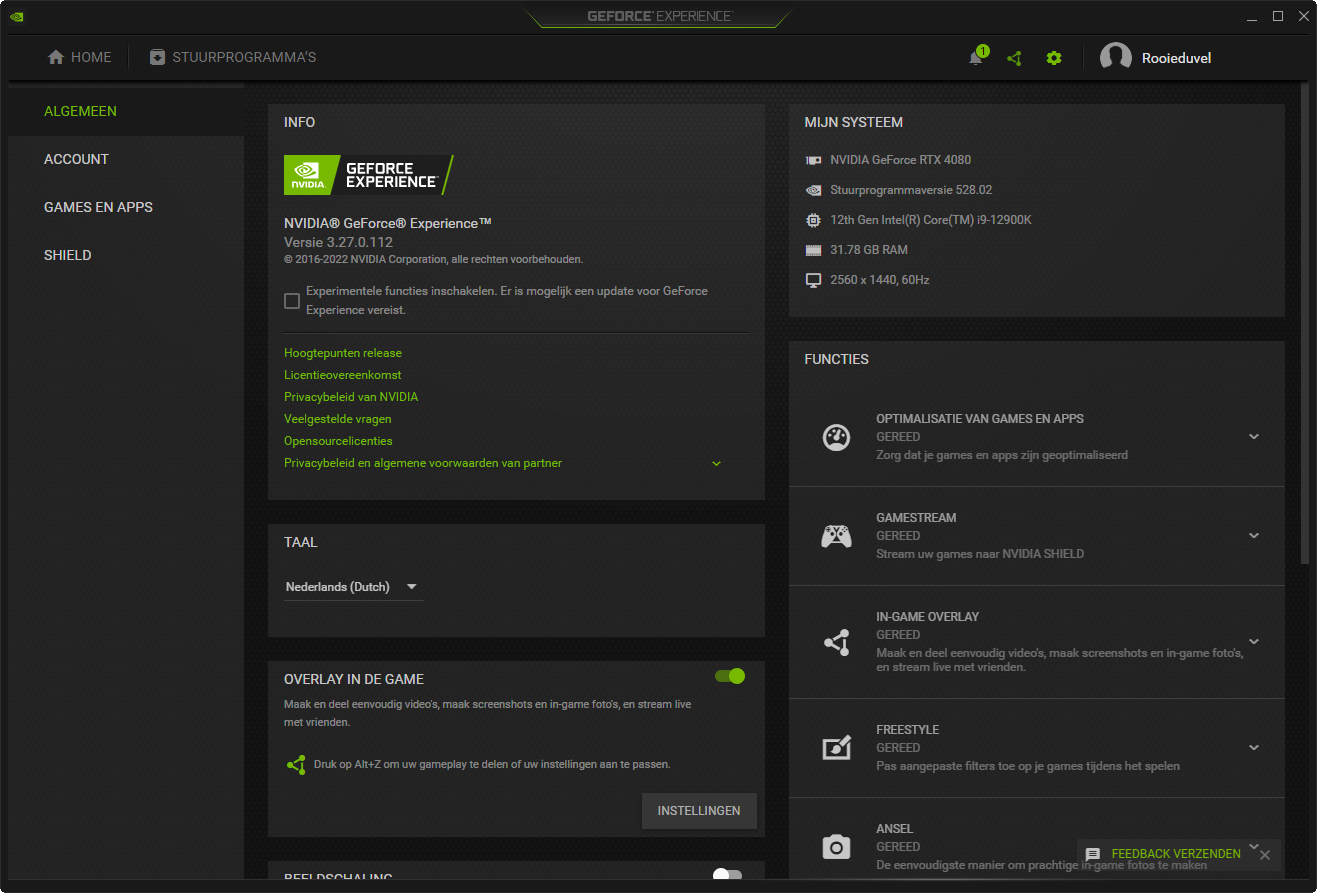The width and height of the screenshot is (1317, 893).
Task: Dismiss the Feedback verzenden banner
Action: click(x=1265, y=855)
